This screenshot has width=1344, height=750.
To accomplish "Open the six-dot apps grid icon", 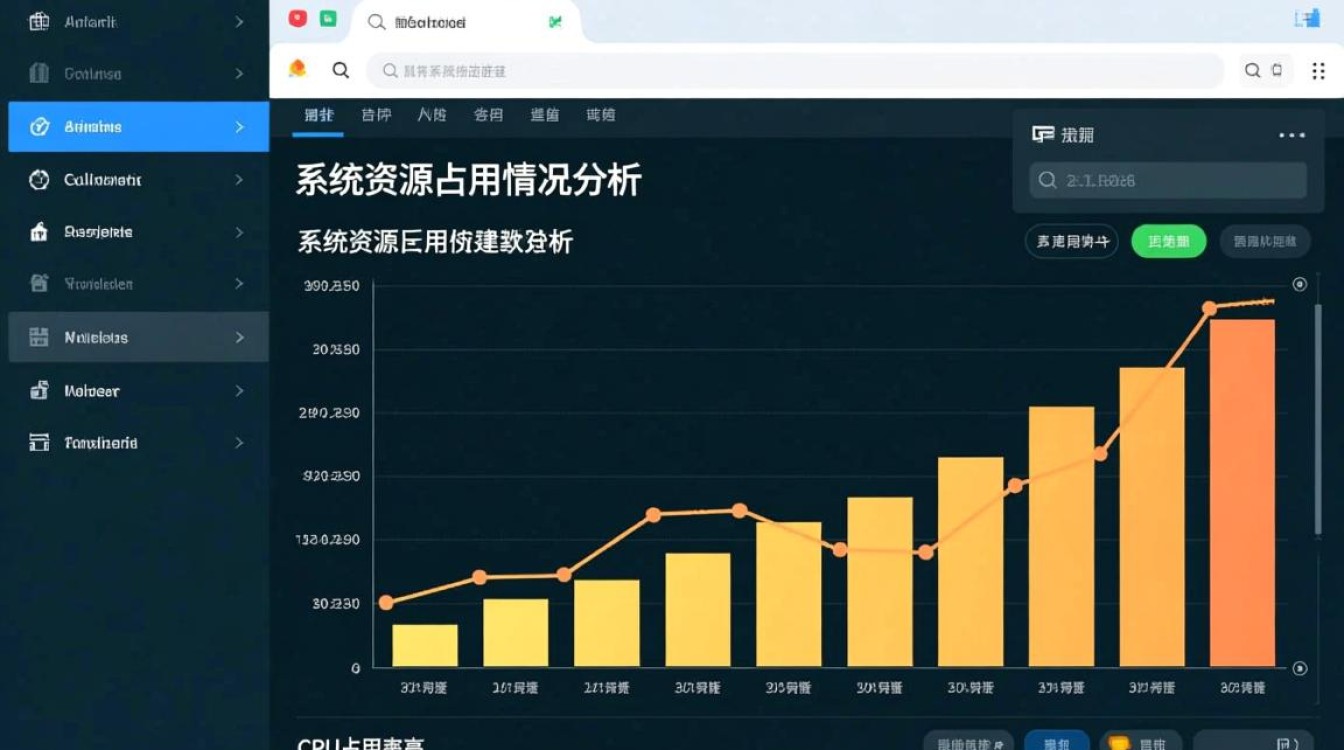I will (1318, 70).
